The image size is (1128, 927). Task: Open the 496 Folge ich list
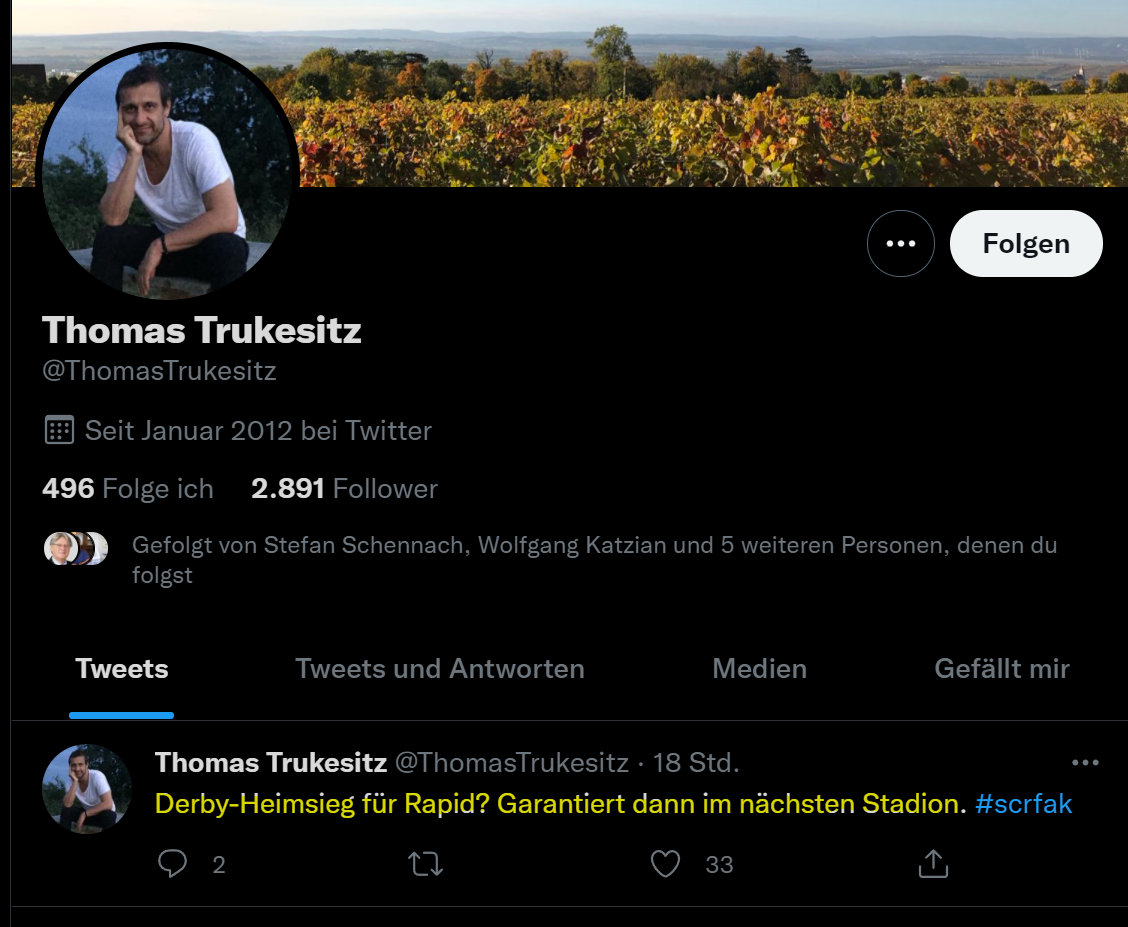[128, 489]
